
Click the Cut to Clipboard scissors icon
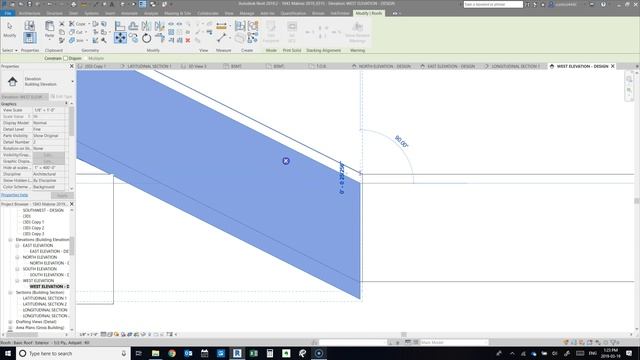pos(62,24)
